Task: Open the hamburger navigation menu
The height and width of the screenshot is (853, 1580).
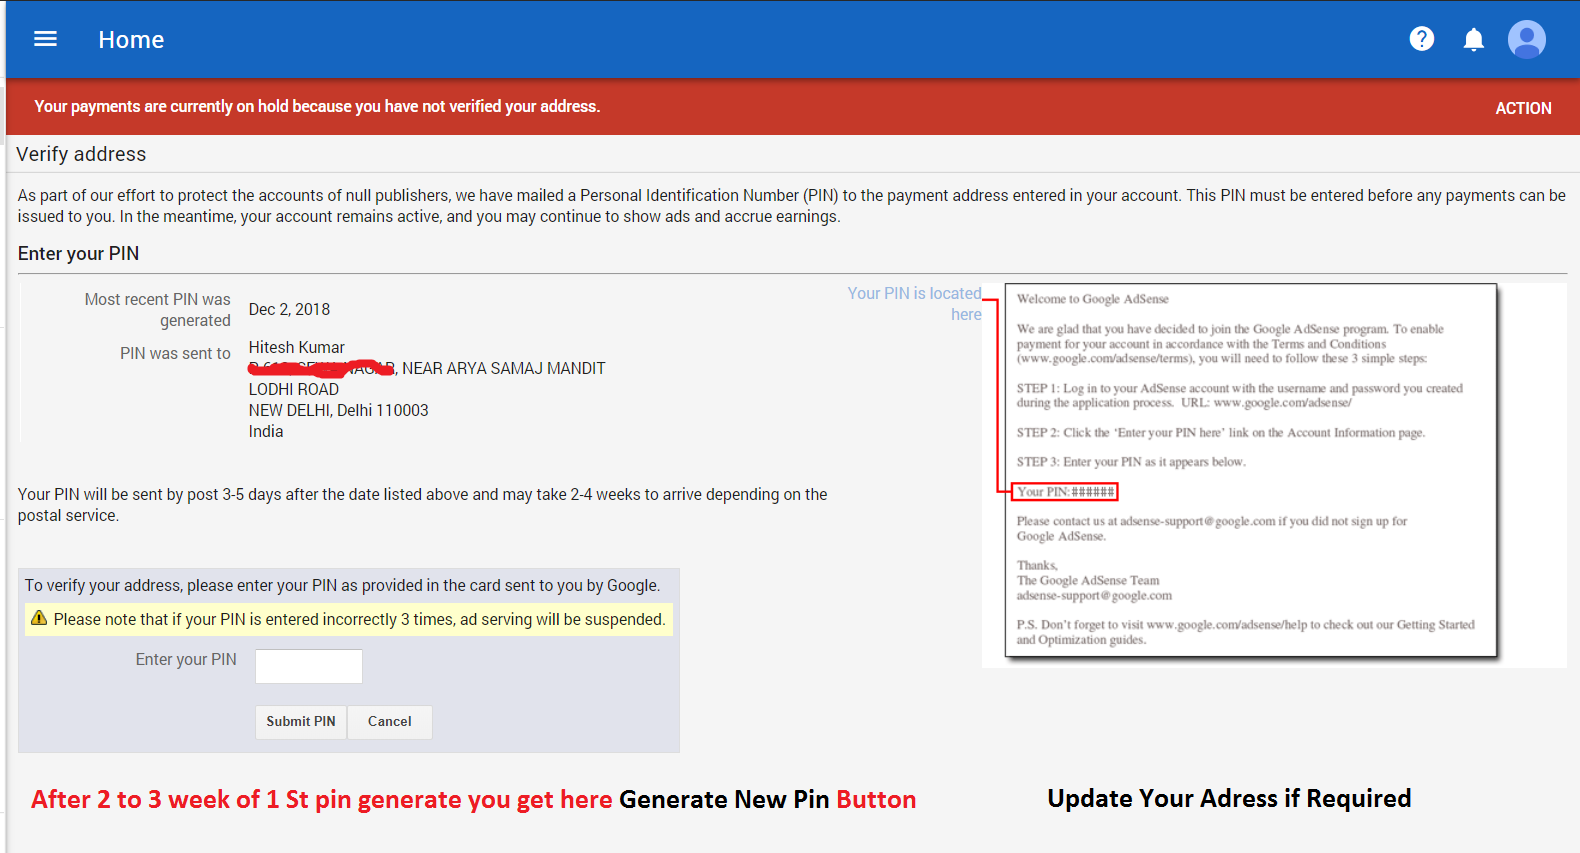Action: [x=45, y=39]
